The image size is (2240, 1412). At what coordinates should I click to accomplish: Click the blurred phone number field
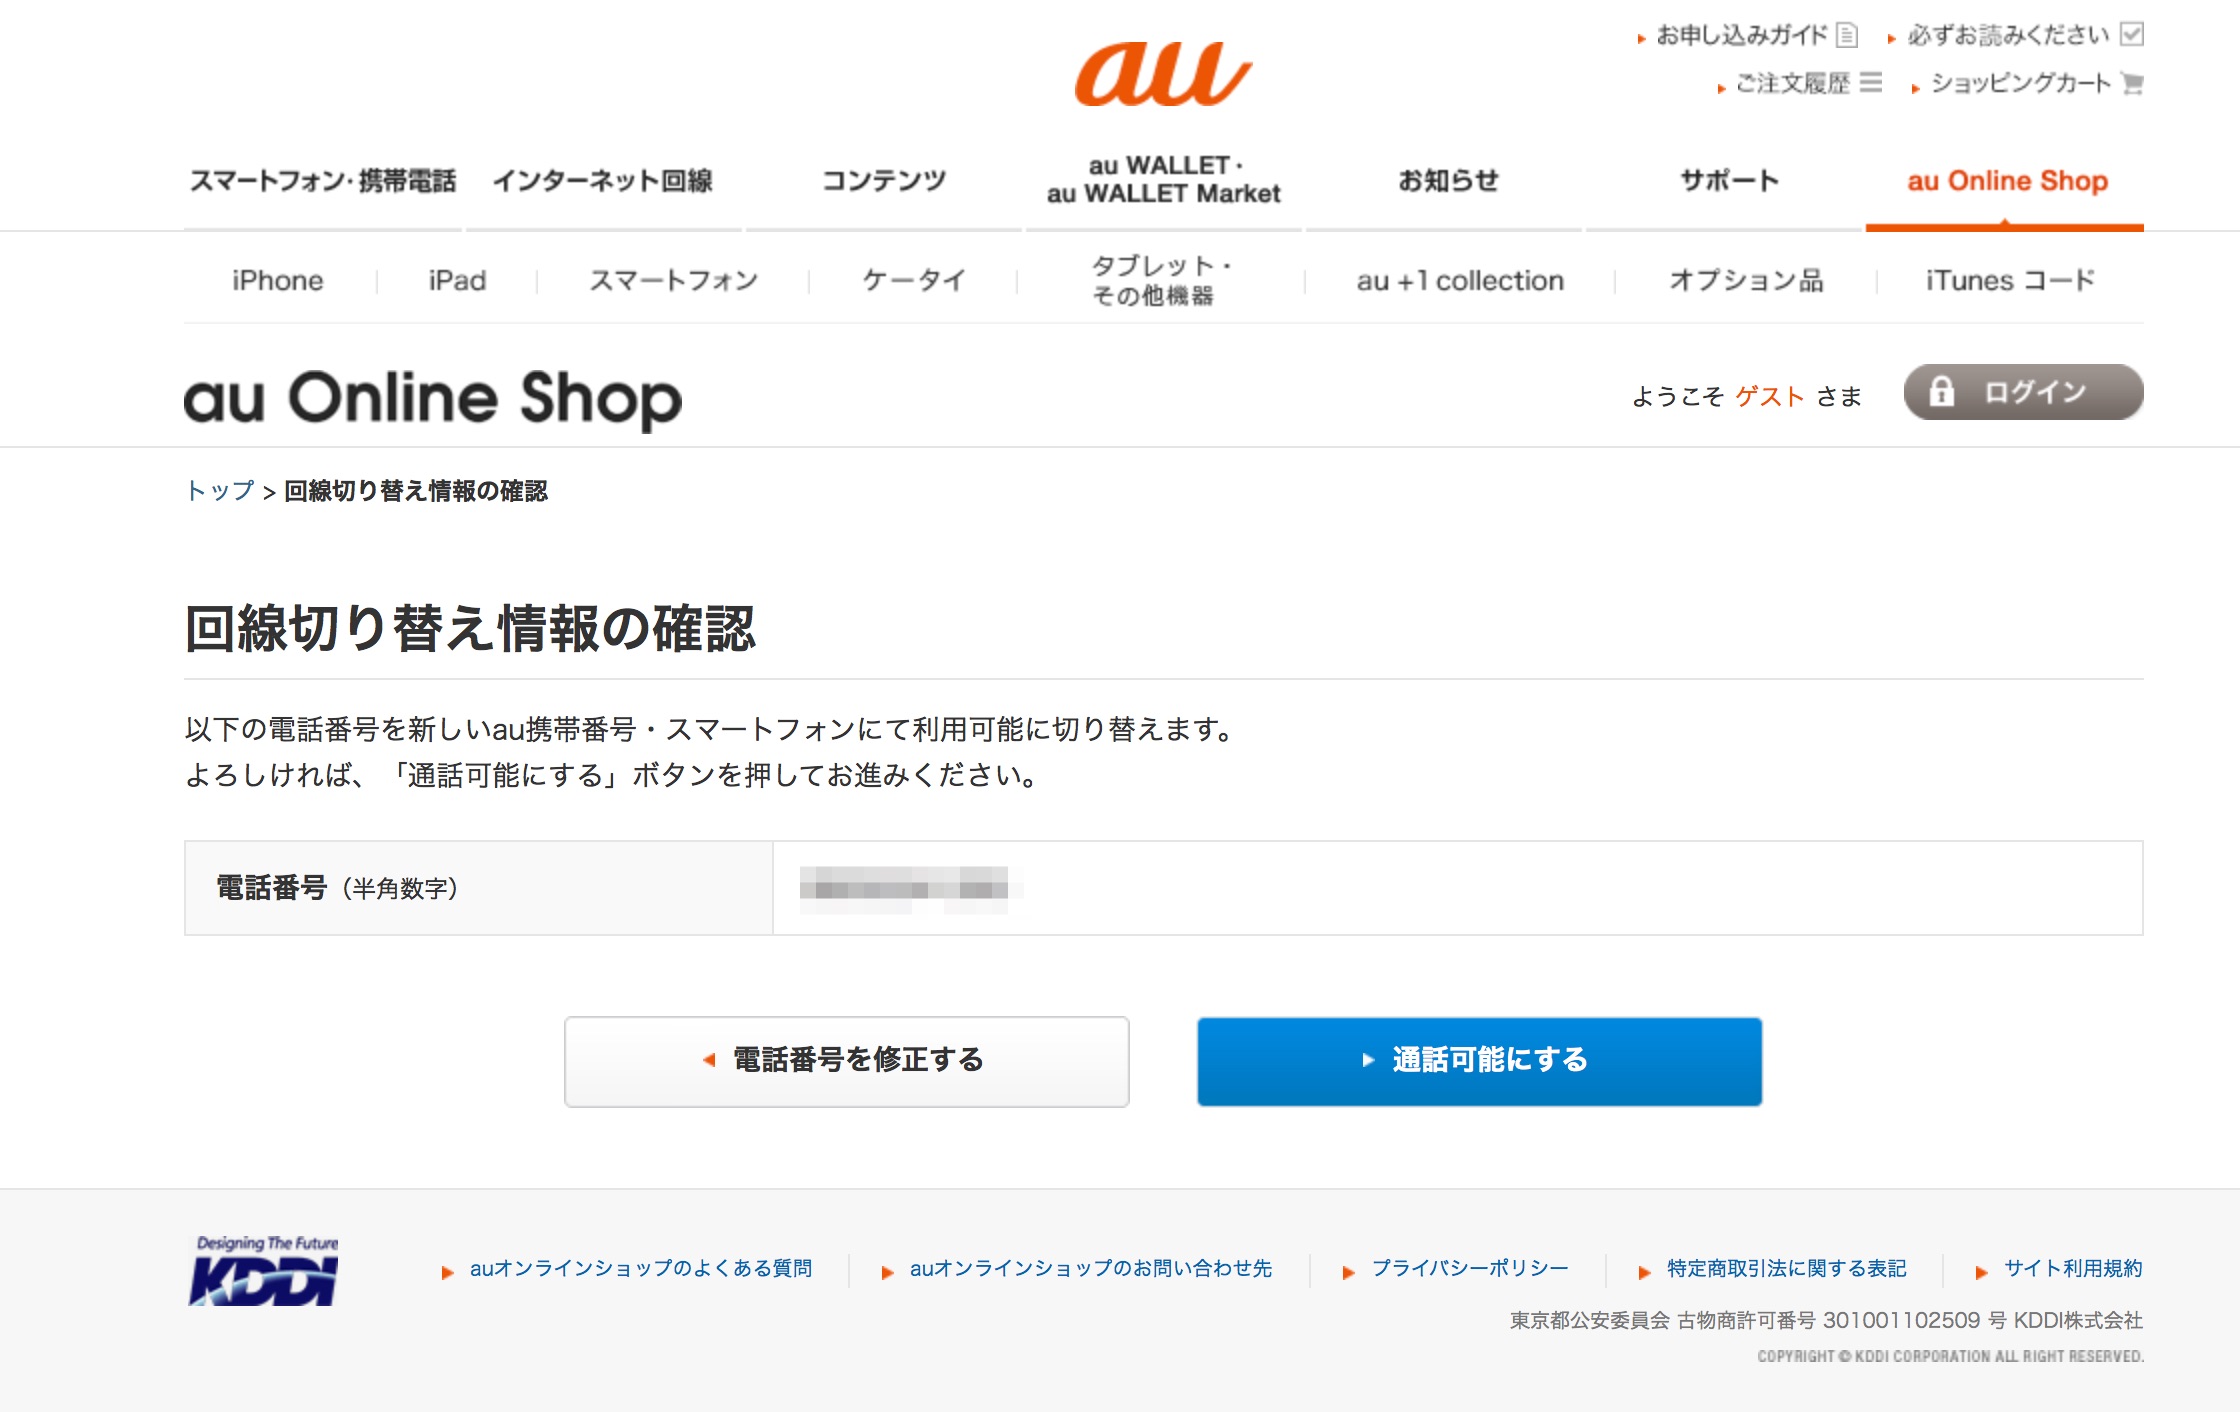pyautogui.click(x=904, y=888)
